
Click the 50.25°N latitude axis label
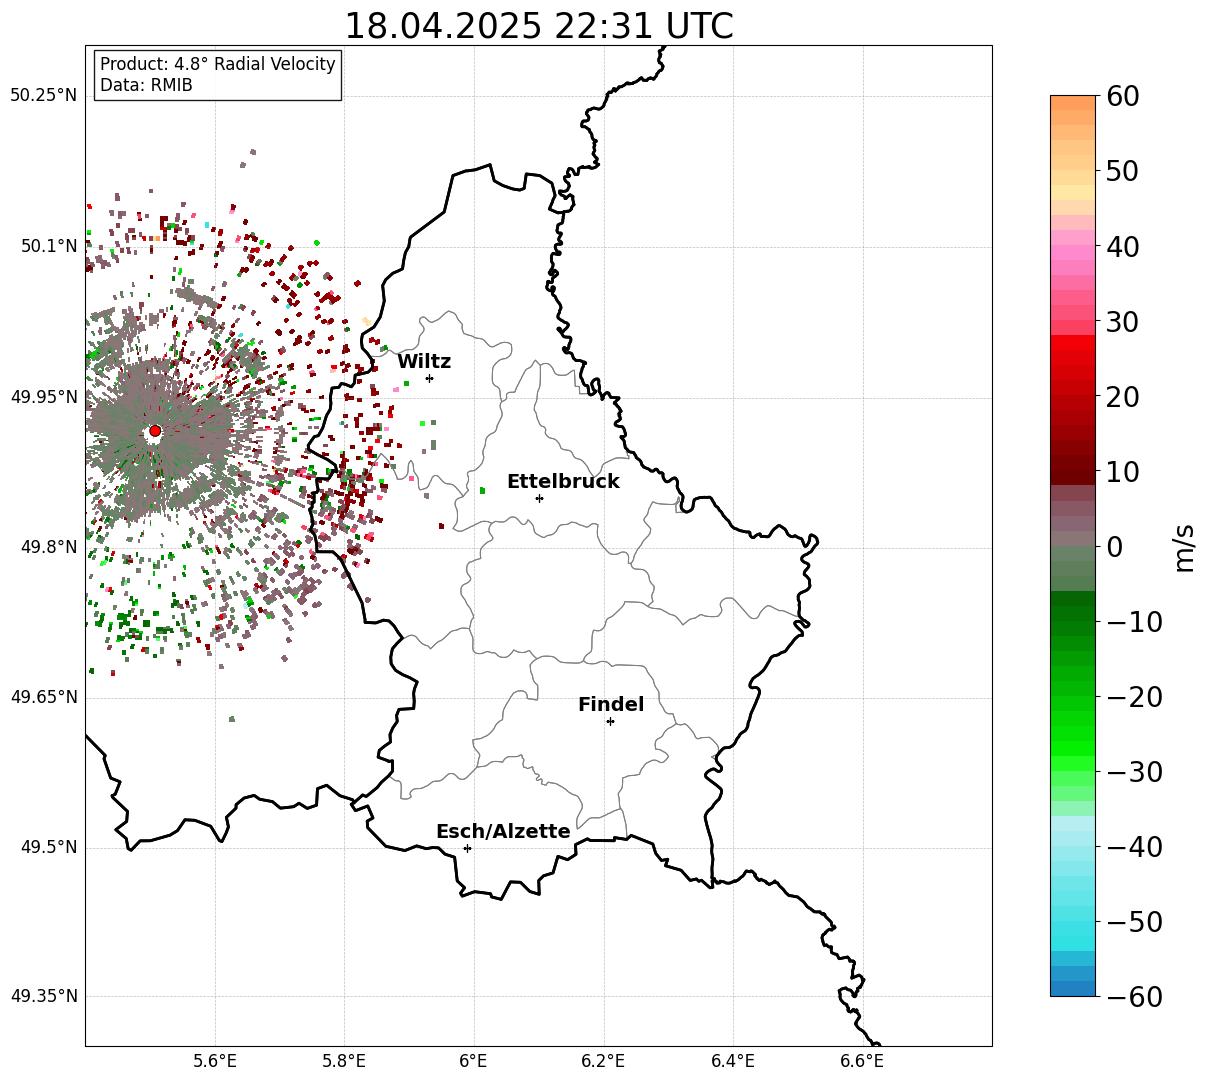point(44,96)
